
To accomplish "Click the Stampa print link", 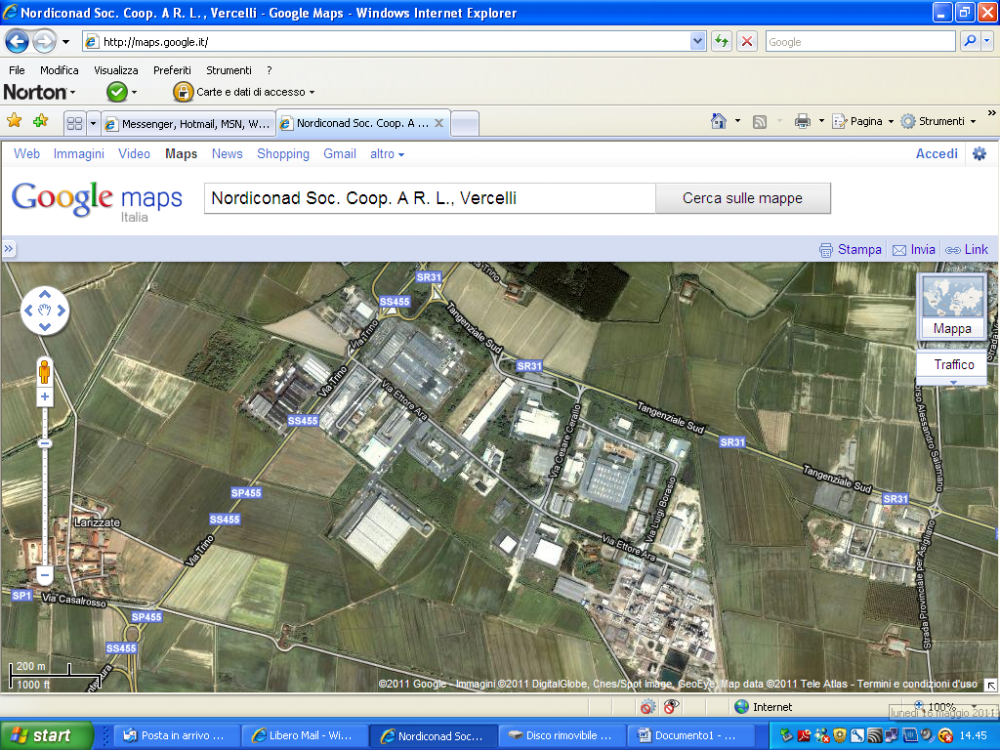I will click(850, 249).
